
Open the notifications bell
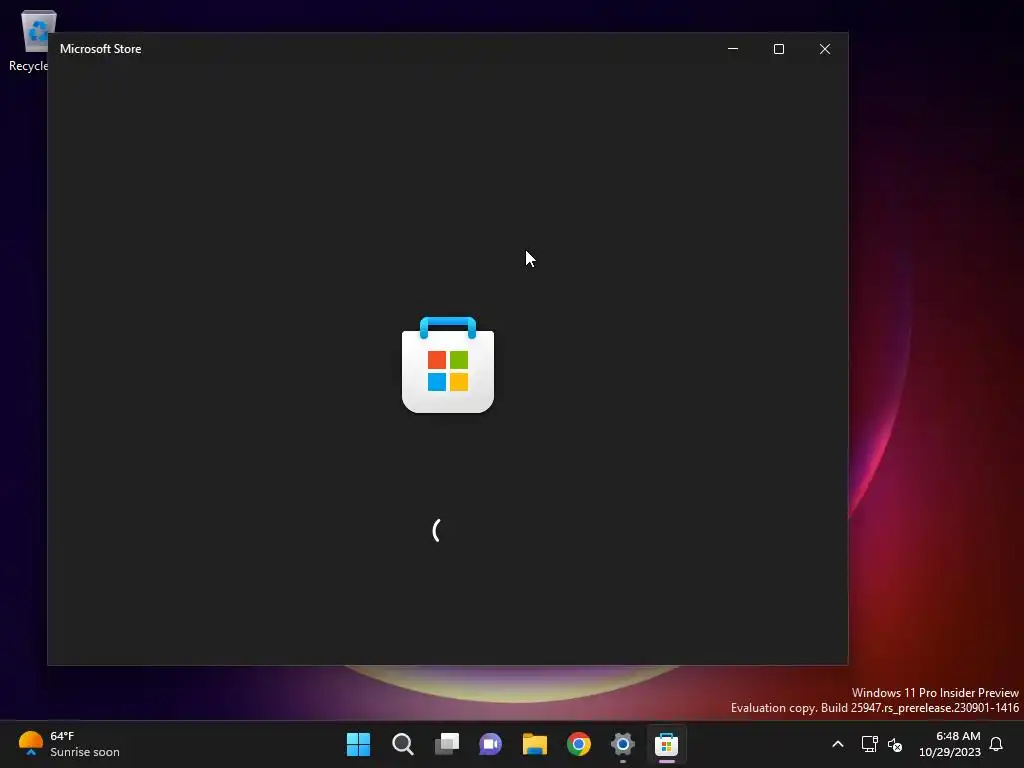click(x=996, y=744)
